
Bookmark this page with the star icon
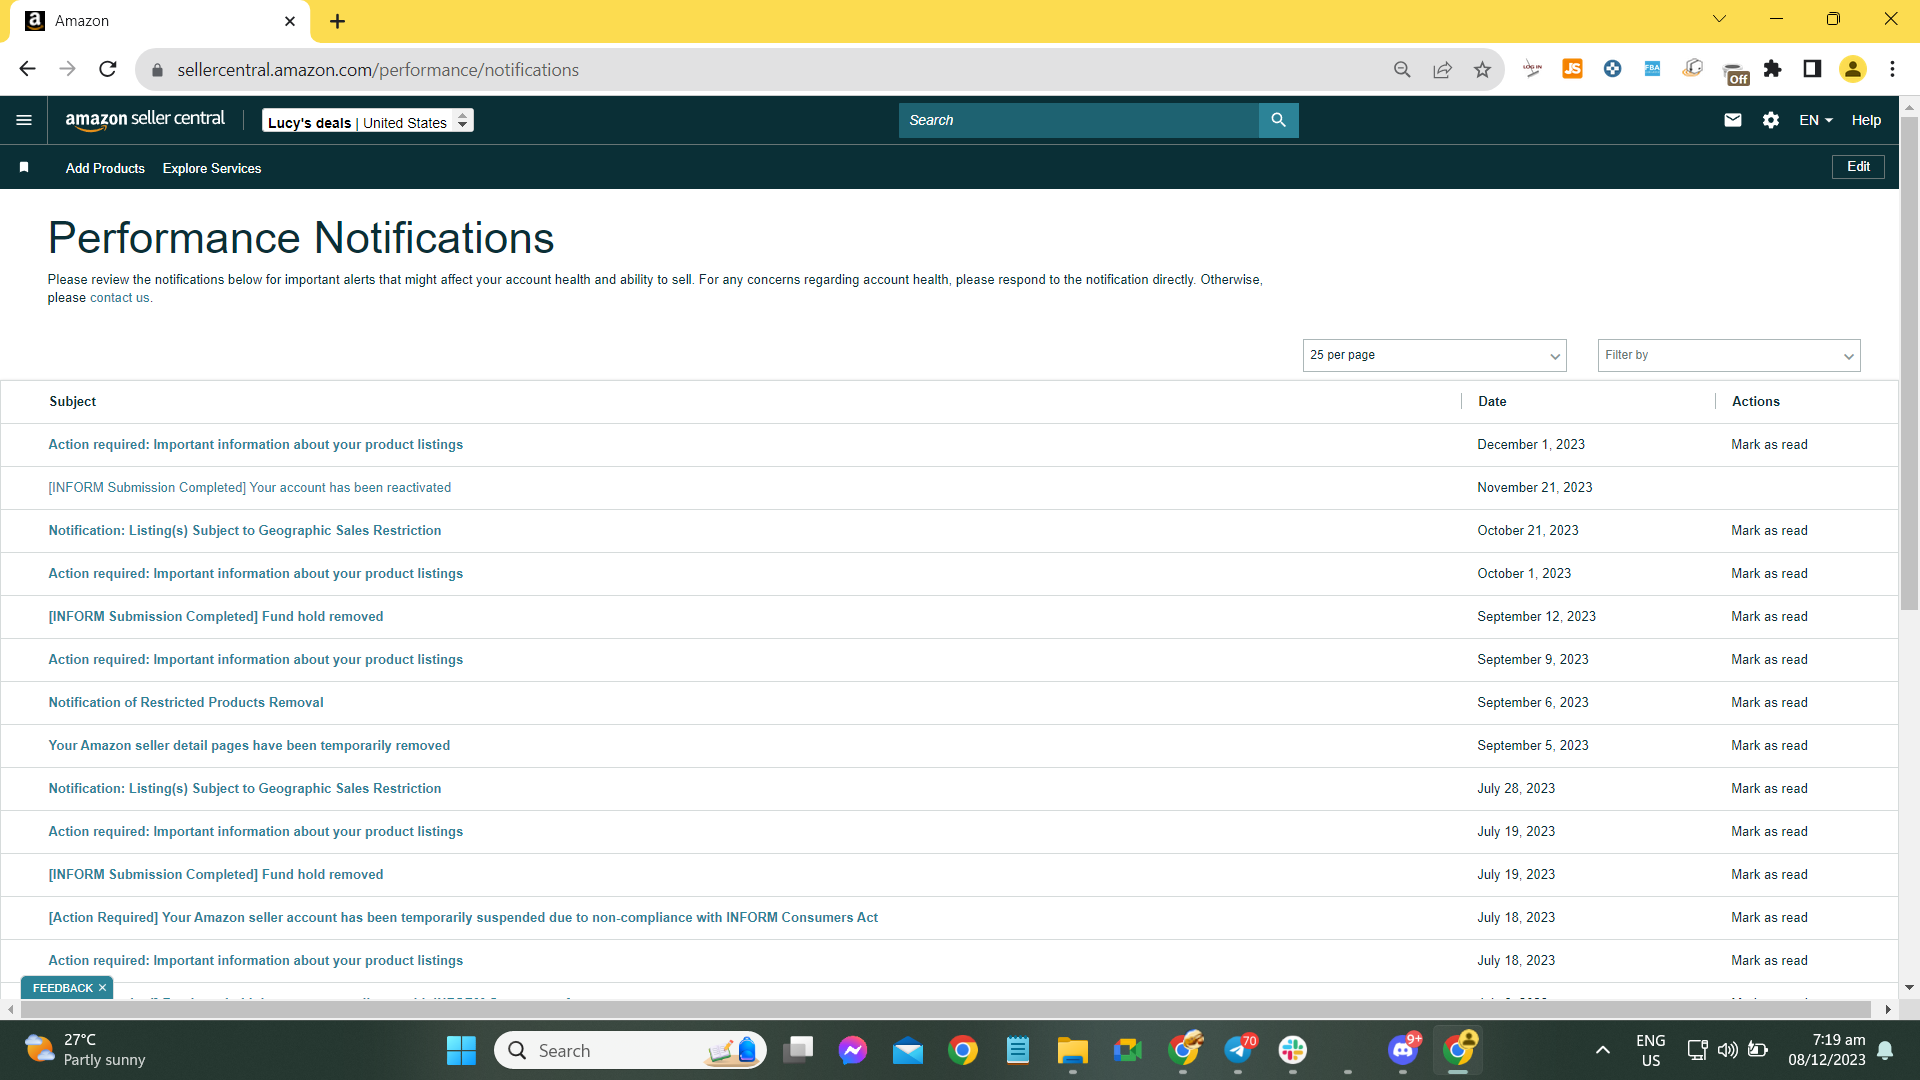pyautogui.click(x=1482, y=69)
